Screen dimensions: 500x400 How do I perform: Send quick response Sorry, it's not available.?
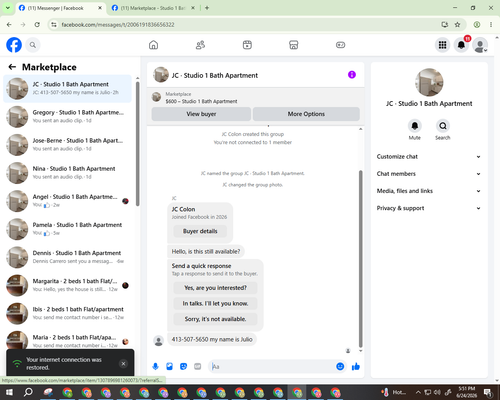pyautogui.click(x=215, y=319)
